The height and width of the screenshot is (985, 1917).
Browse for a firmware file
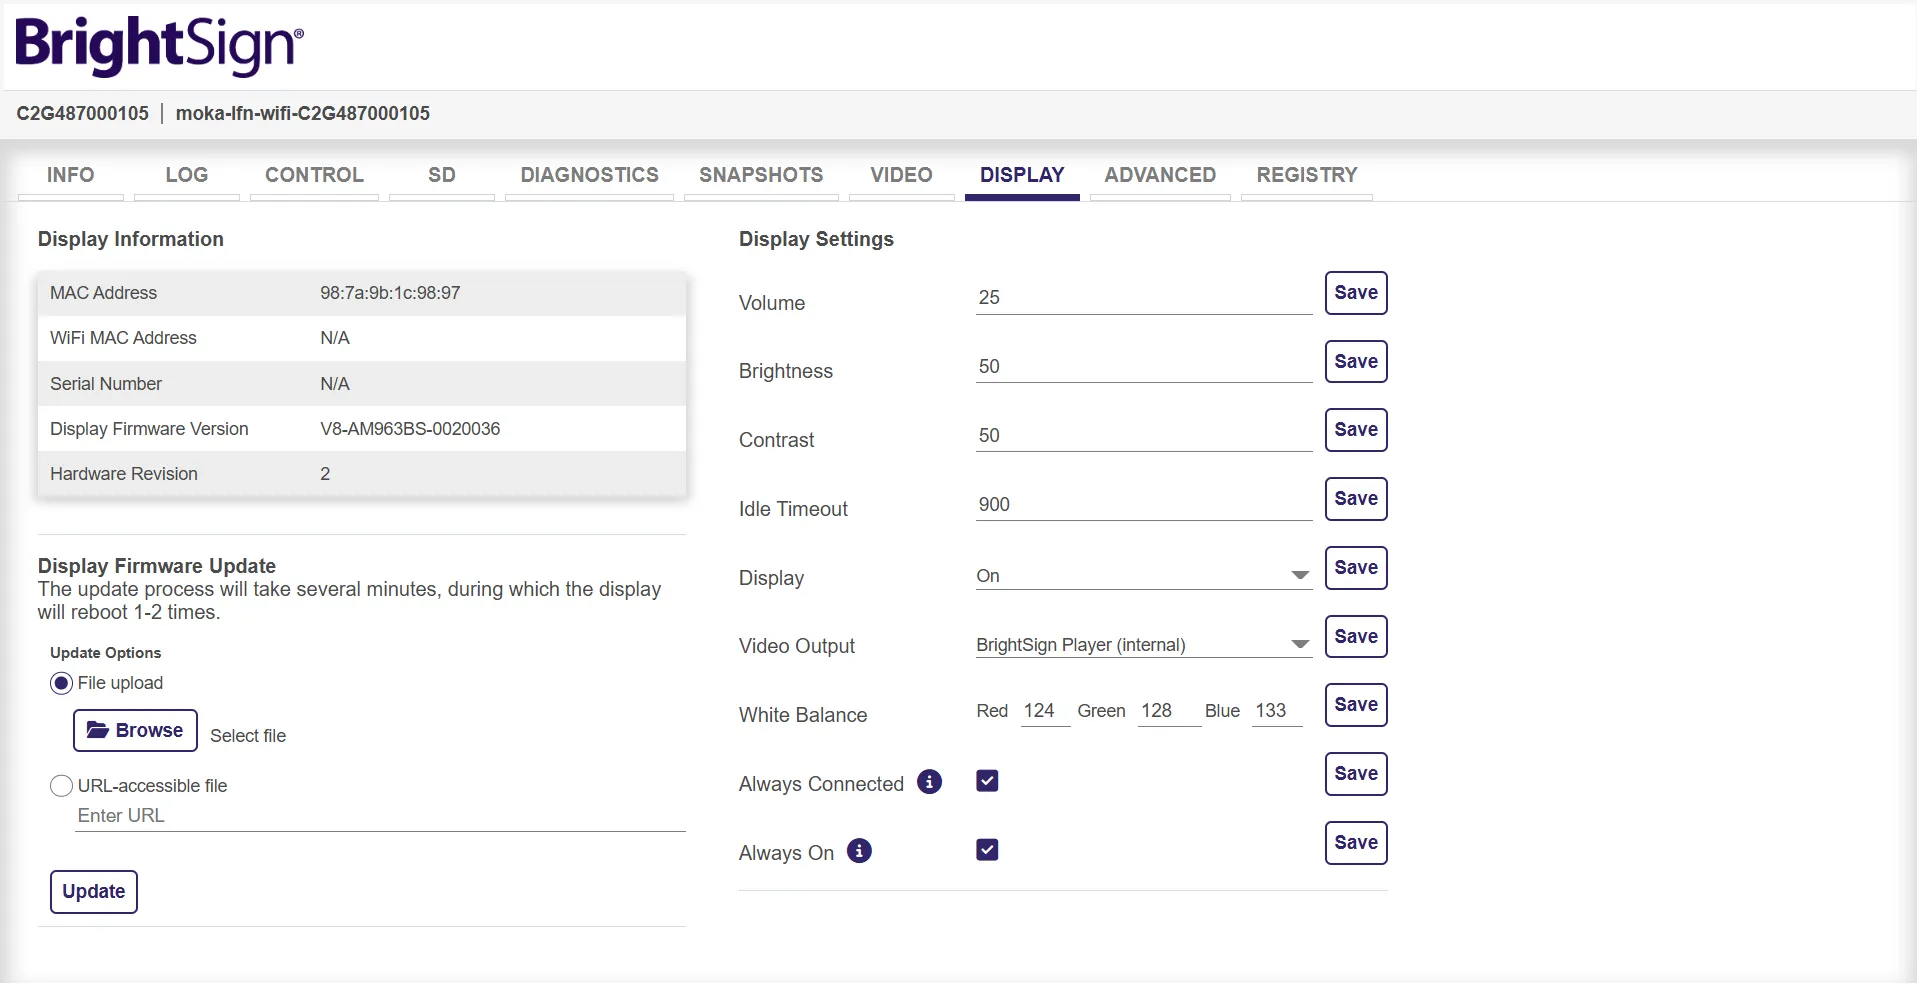135,730
